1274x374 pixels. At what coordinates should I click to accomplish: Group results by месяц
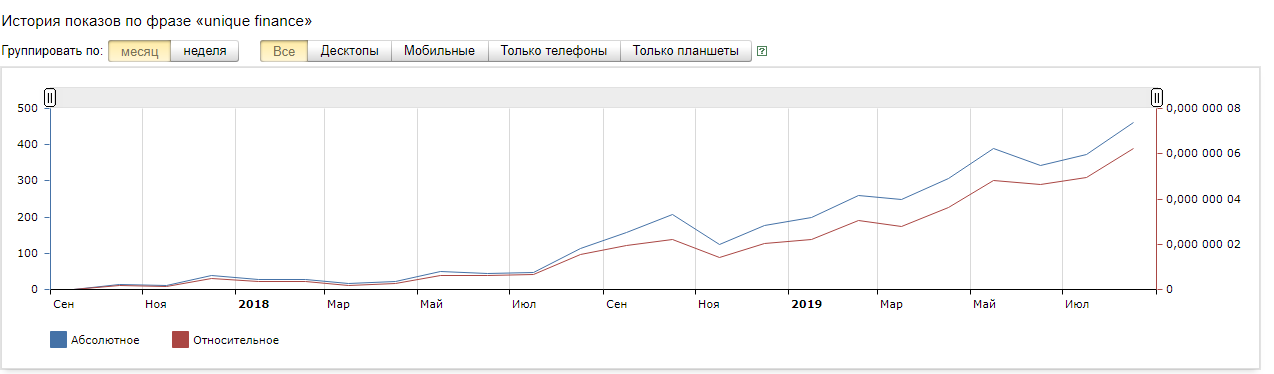[x=139, y=51]
